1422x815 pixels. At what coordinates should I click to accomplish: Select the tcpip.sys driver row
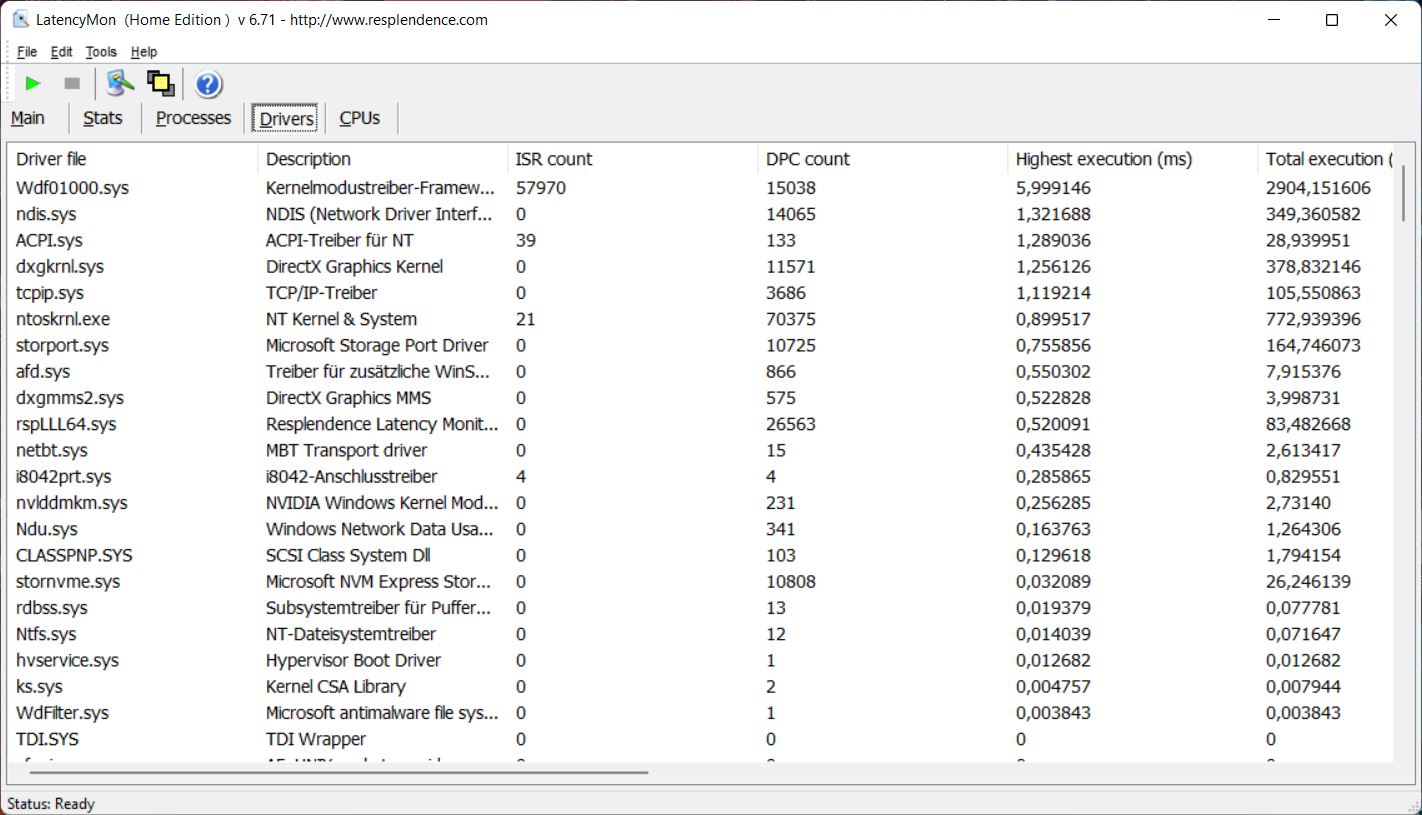[x=701, y=293]
